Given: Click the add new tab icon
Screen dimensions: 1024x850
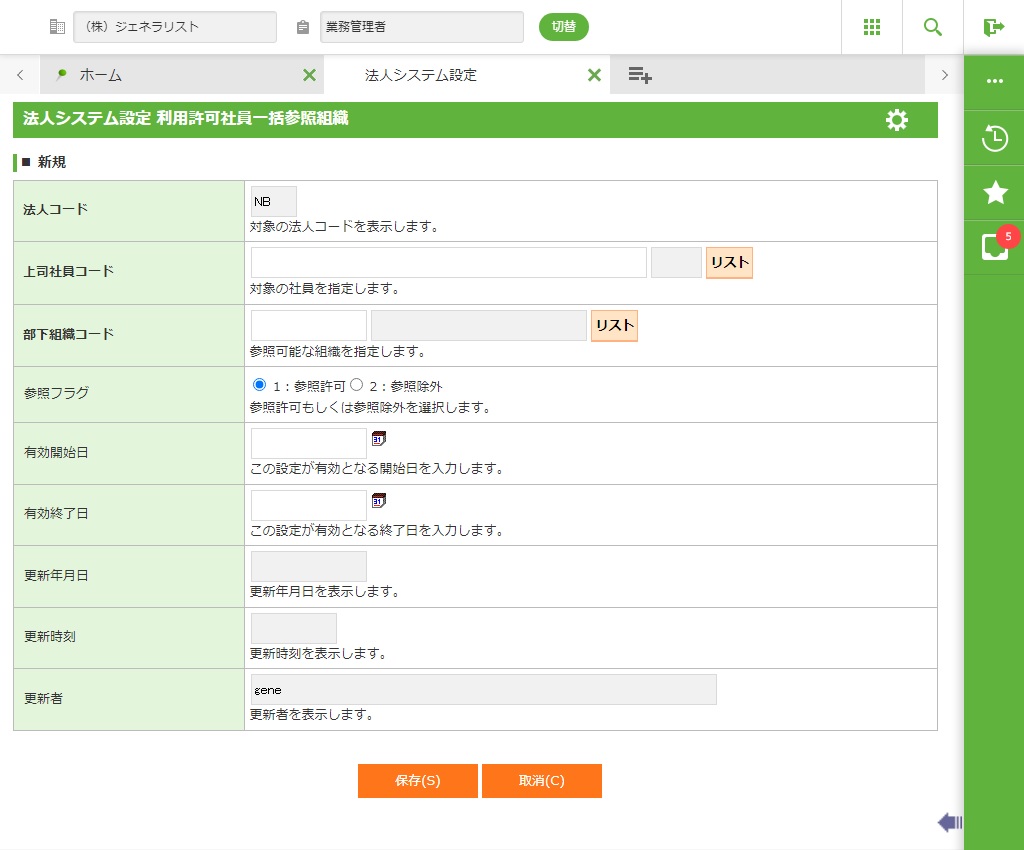Looking at the screenshot, I should (x=640, y=75).
